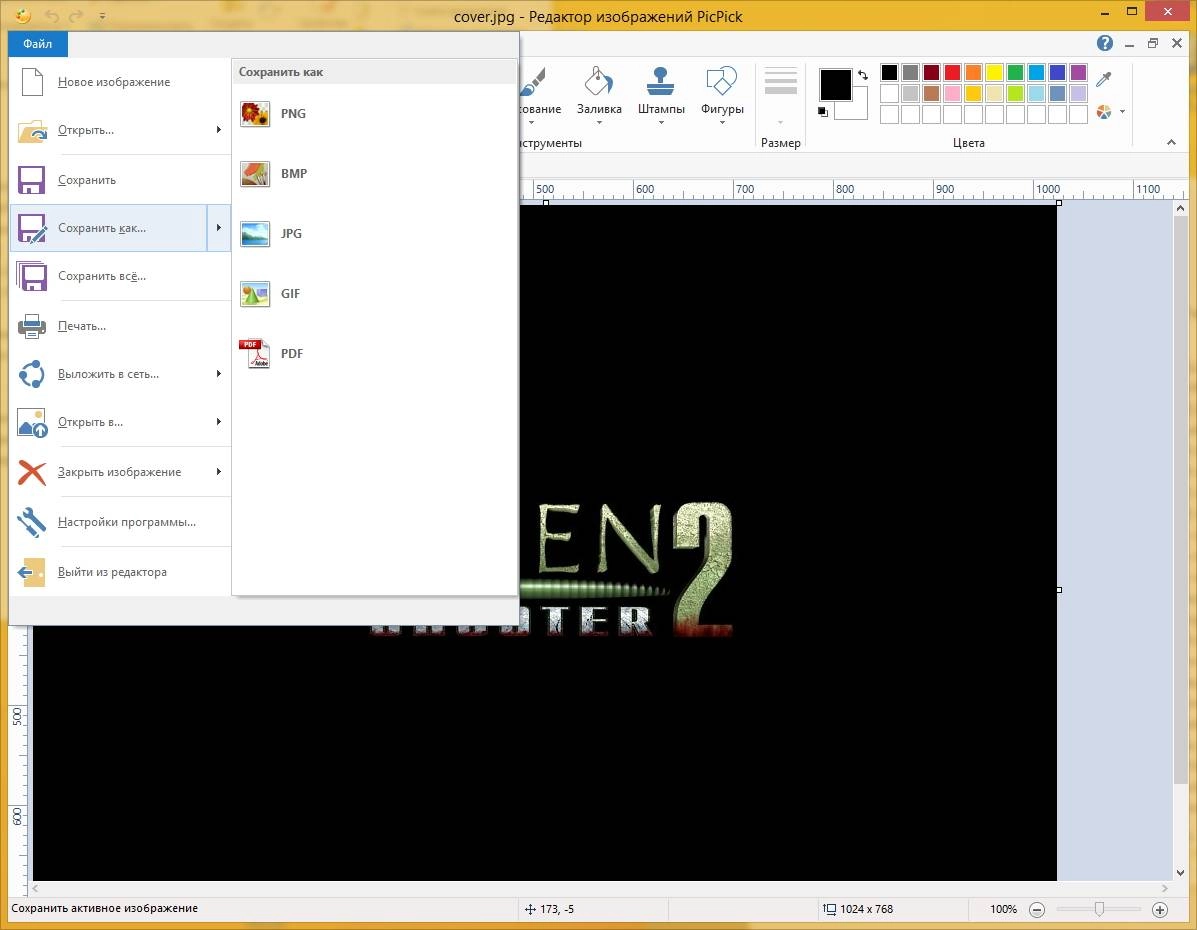The image size is (1197, 930).
Task: Click the vertical scrollbar up arrow
Action: pyautogui.click(x=1180, y=208)
